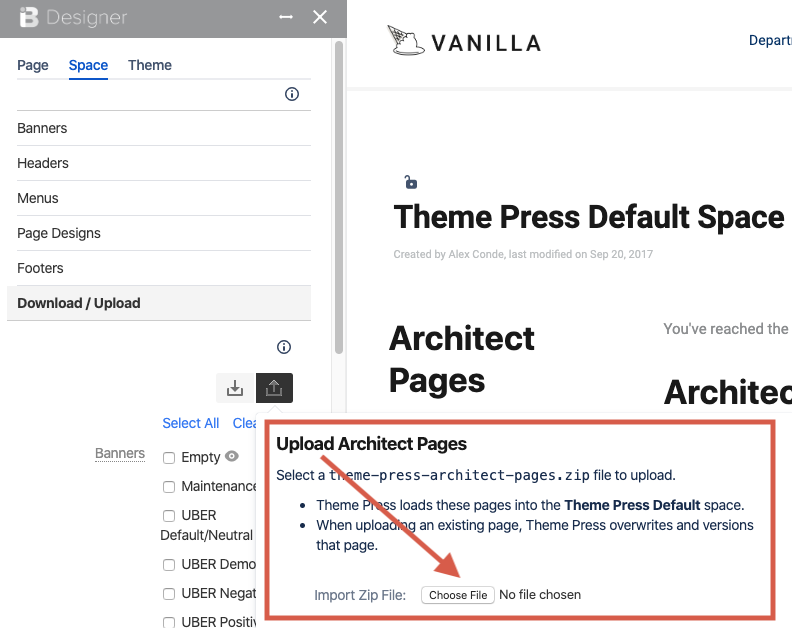Click the download icon button
The width and height of the screenshot is (792, 628).
[x=235, y=388]
